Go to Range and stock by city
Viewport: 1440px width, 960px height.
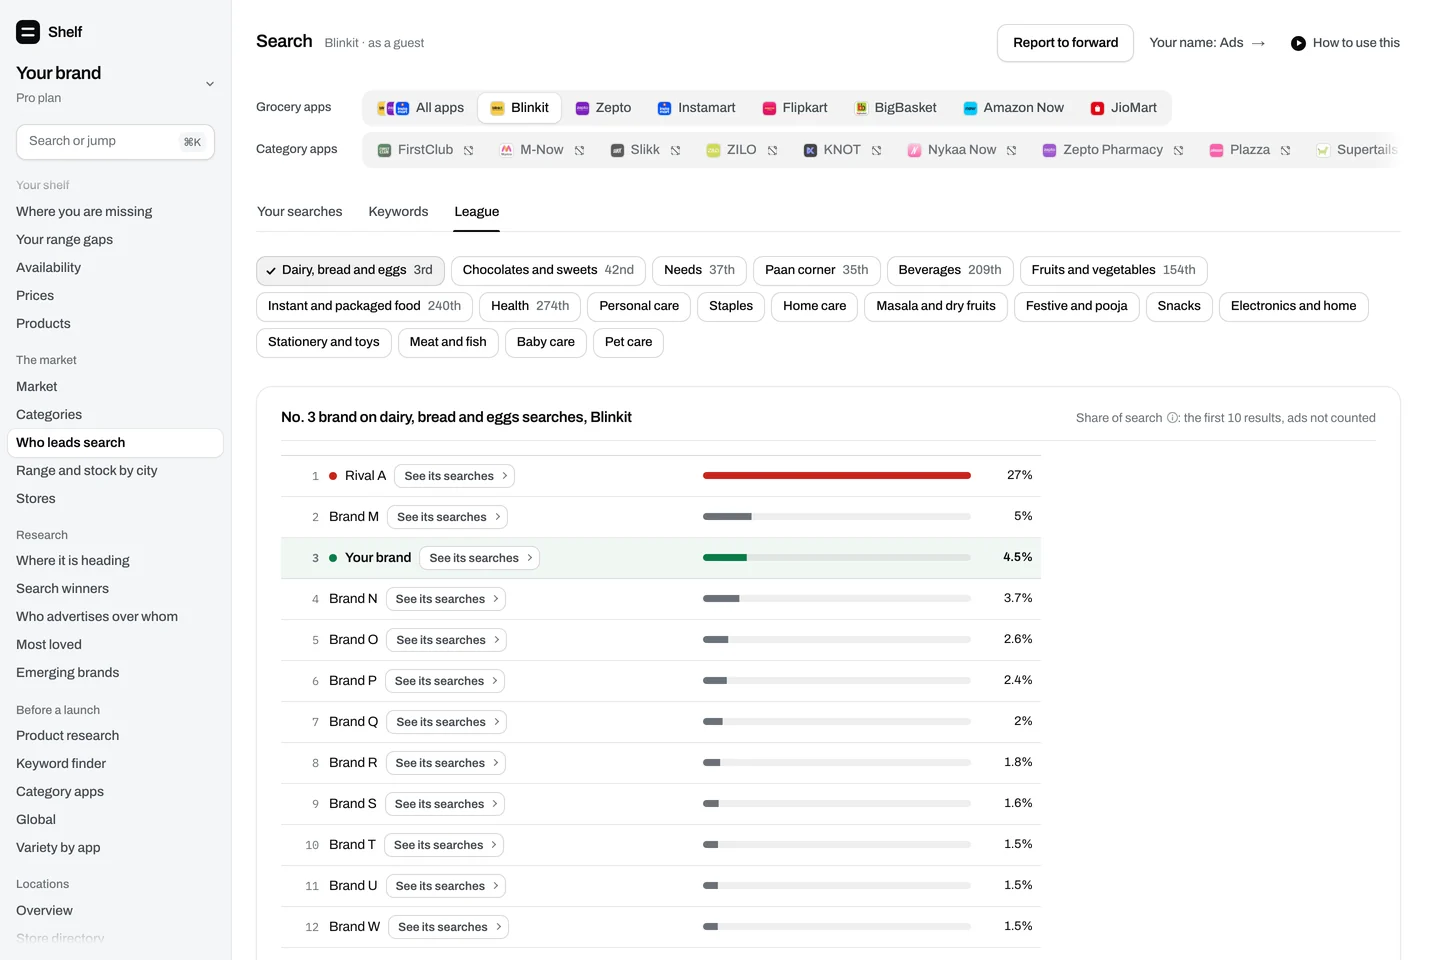click(87, 471)
